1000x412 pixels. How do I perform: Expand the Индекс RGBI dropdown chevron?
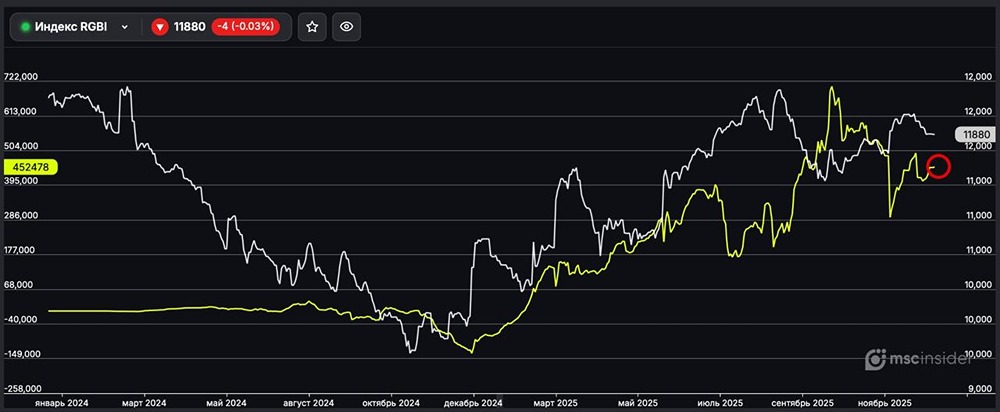(125, 28)
